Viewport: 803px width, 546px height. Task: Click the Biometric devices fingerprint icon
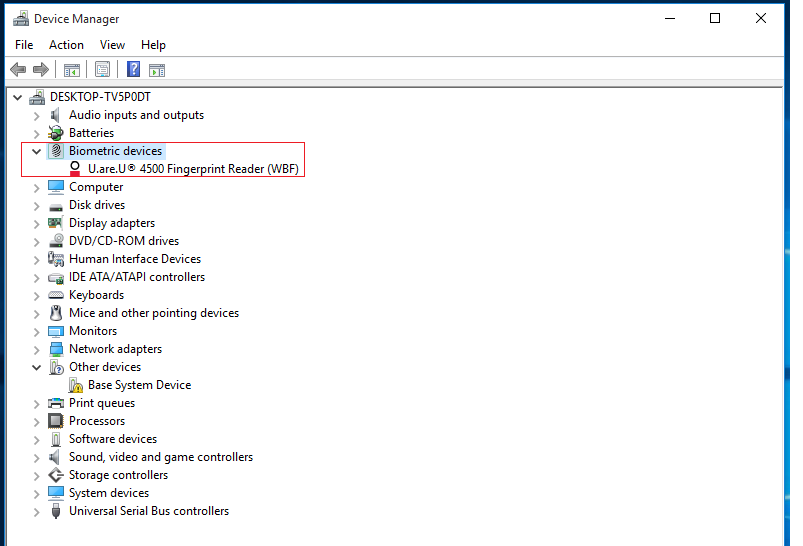coord(56,151)
